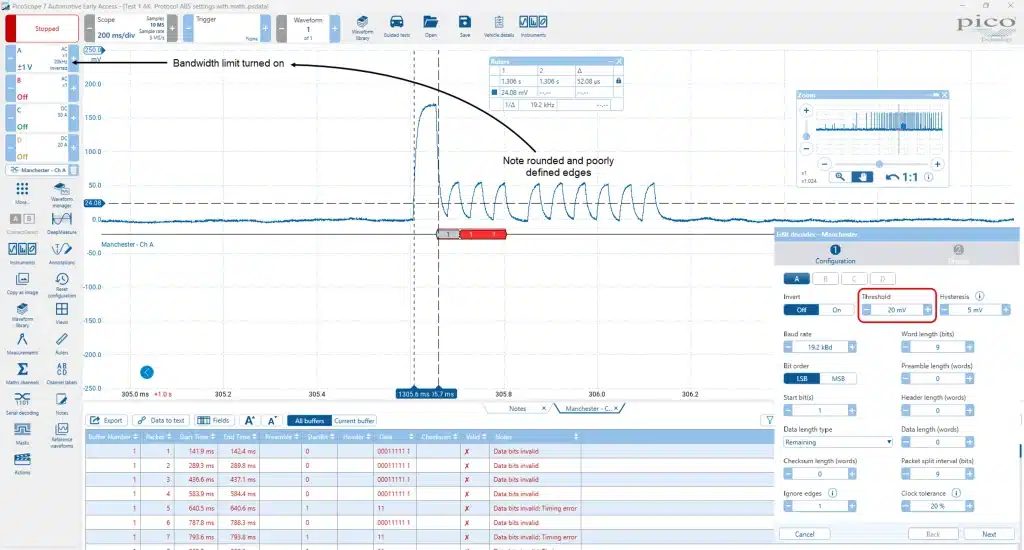Show Current buffer only
The width and height of the screenshot is (1024, 550).
[x=354, y=421]
